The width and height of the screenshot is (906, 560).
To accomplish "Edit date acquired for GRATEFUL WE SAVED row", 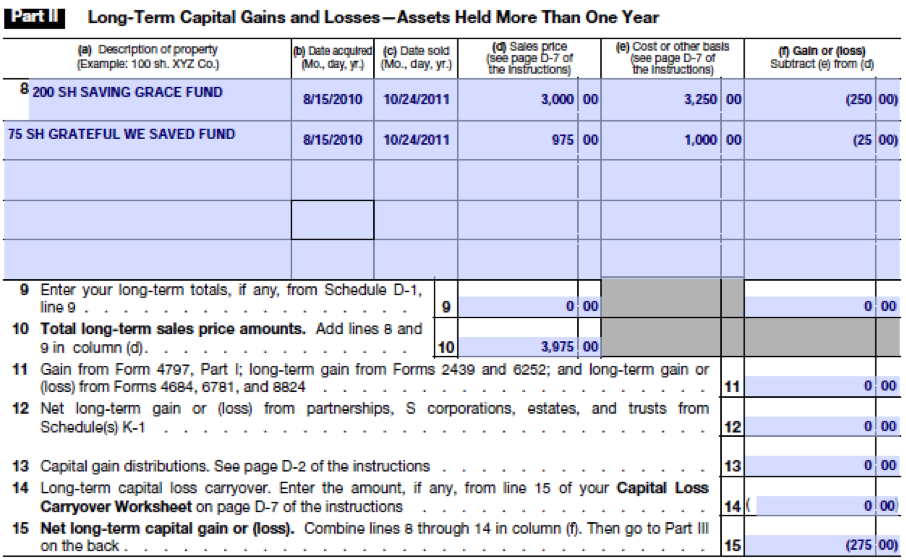I will (333, 140).
